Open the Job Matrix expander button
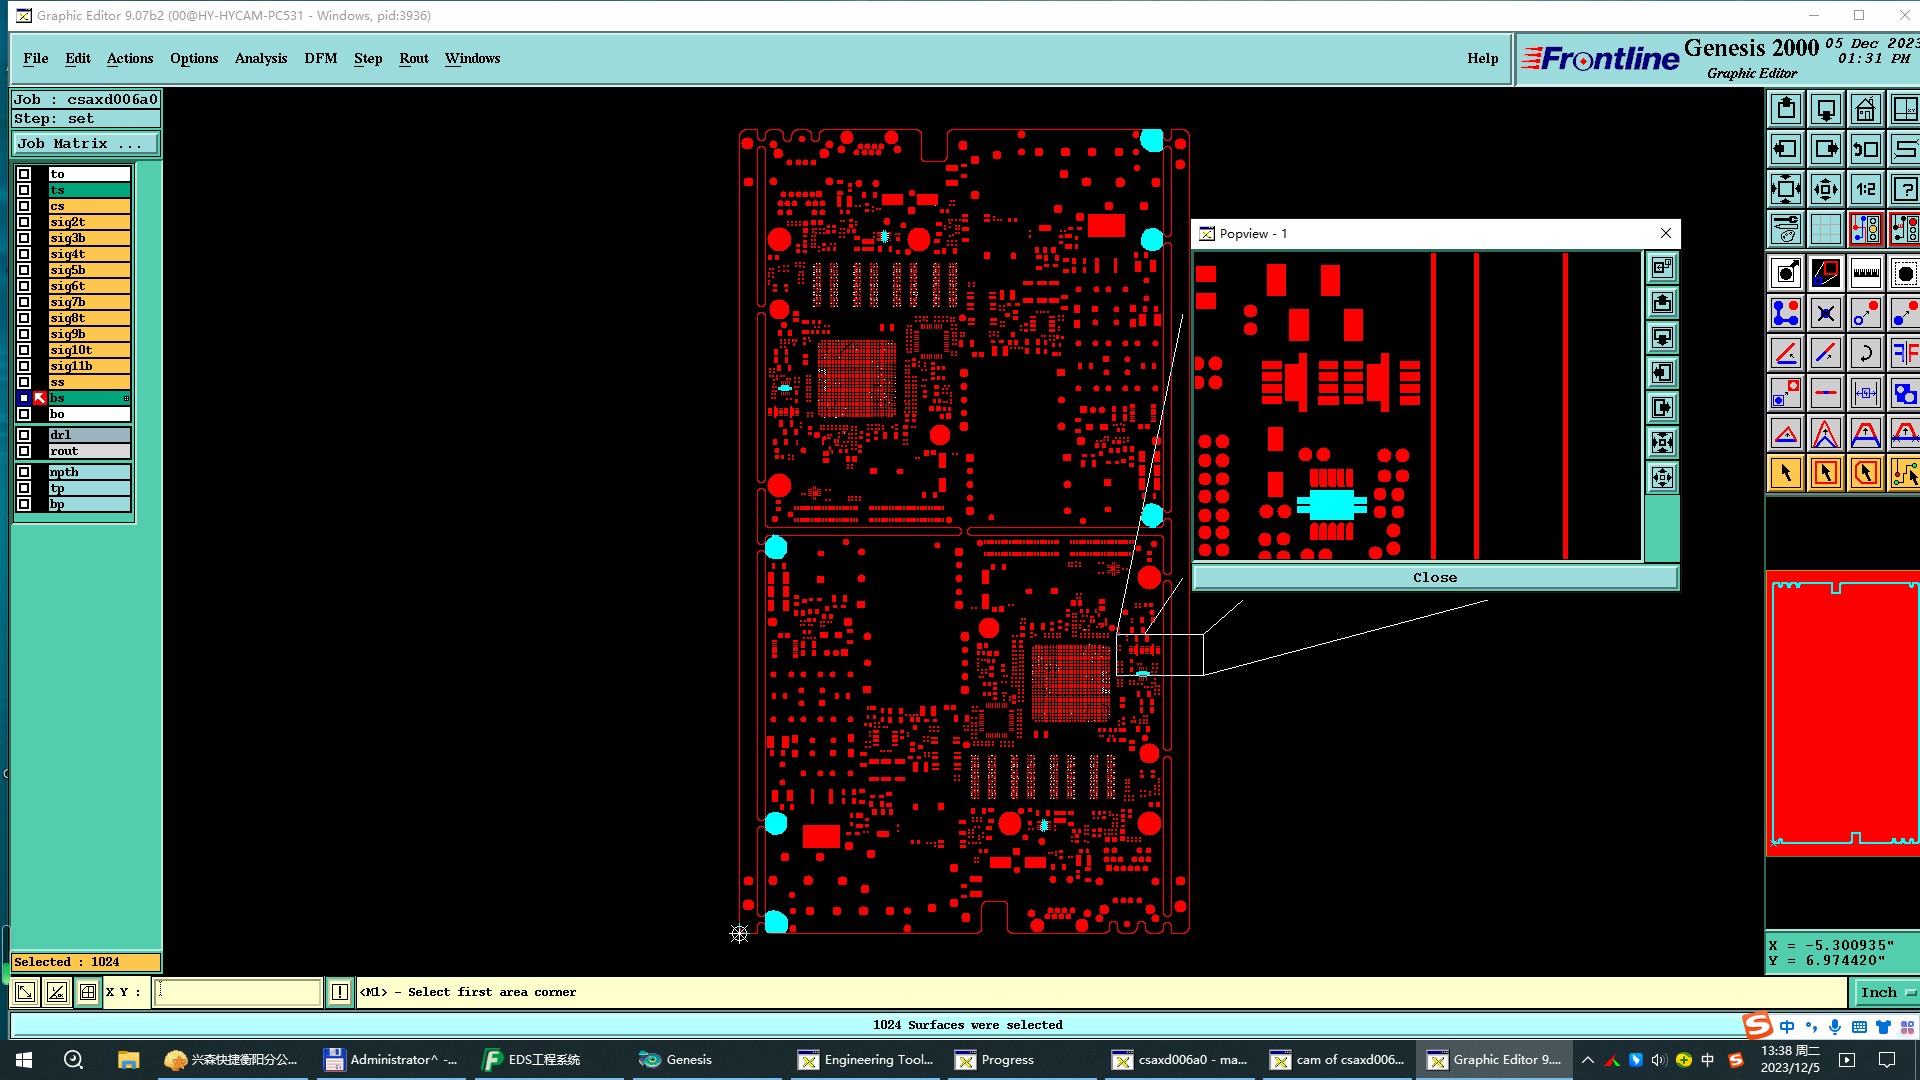Viewport: 1920px width, 1080px height. point(85,144)
